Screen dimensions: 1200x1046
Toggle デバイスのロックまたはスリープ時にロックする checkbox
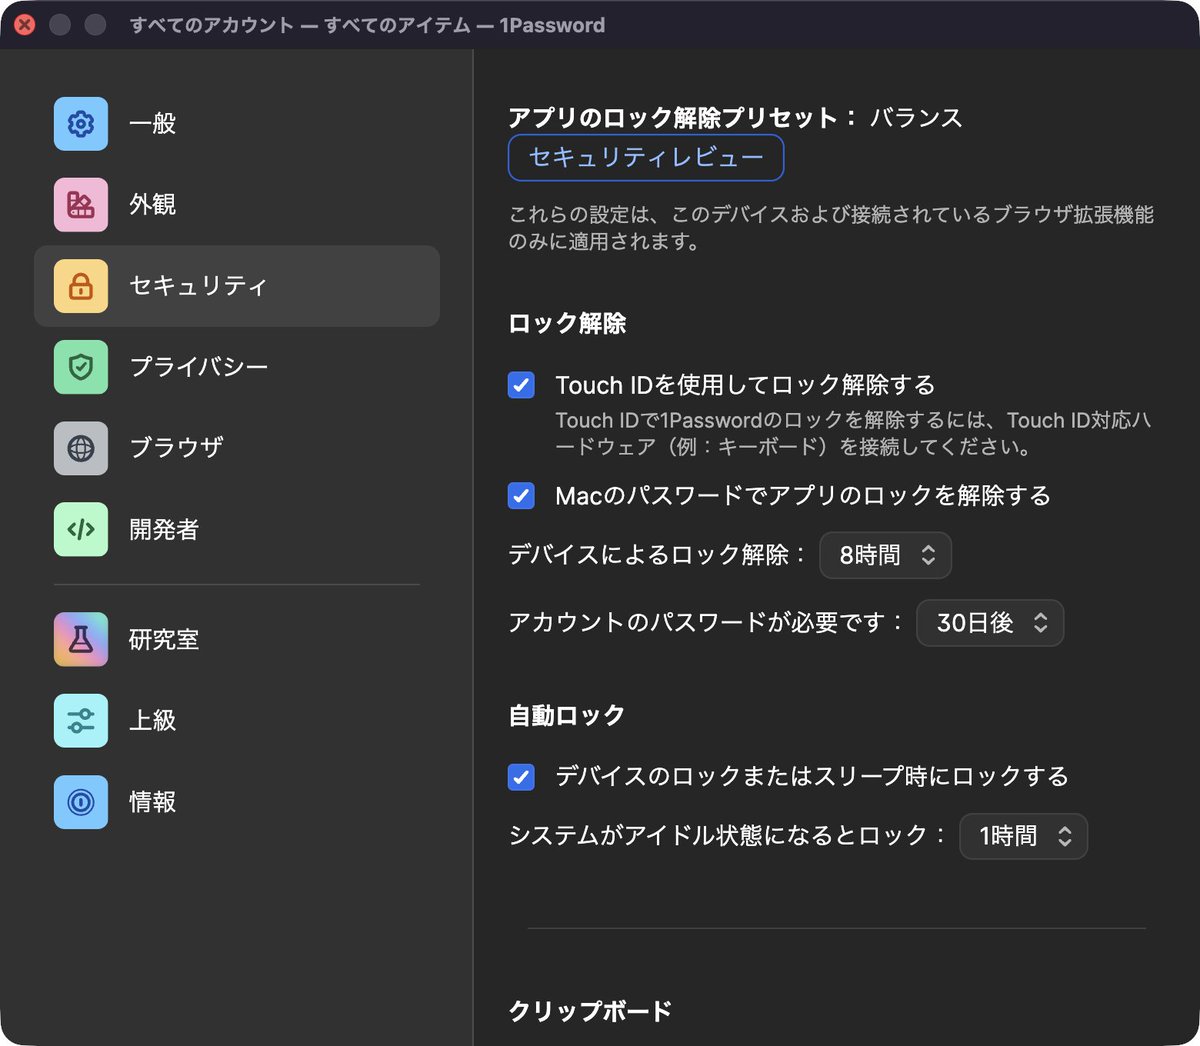[521, 777]
